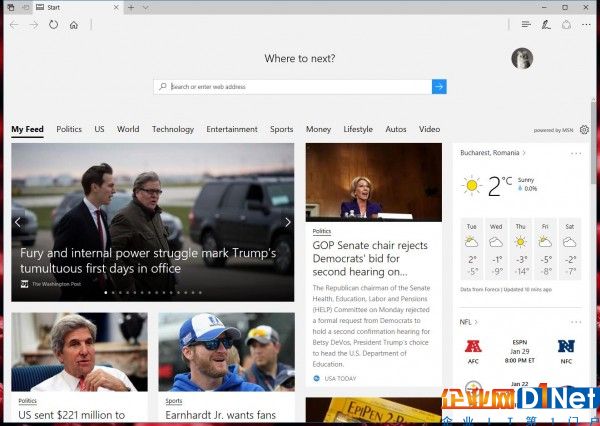Submit search with the blue arrow button
600x426 pixels.
pyautogui.click(x=439, y=87)
